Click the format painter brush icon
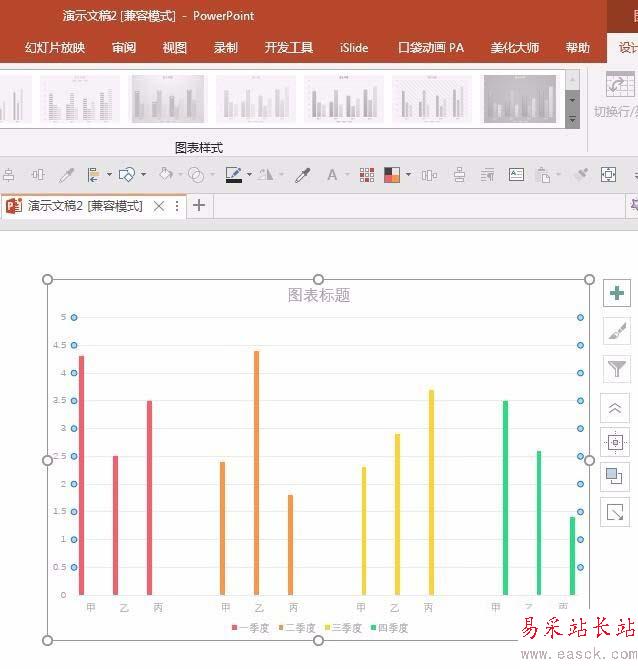Viewport: 638px width, 669px height. [581, 175]
